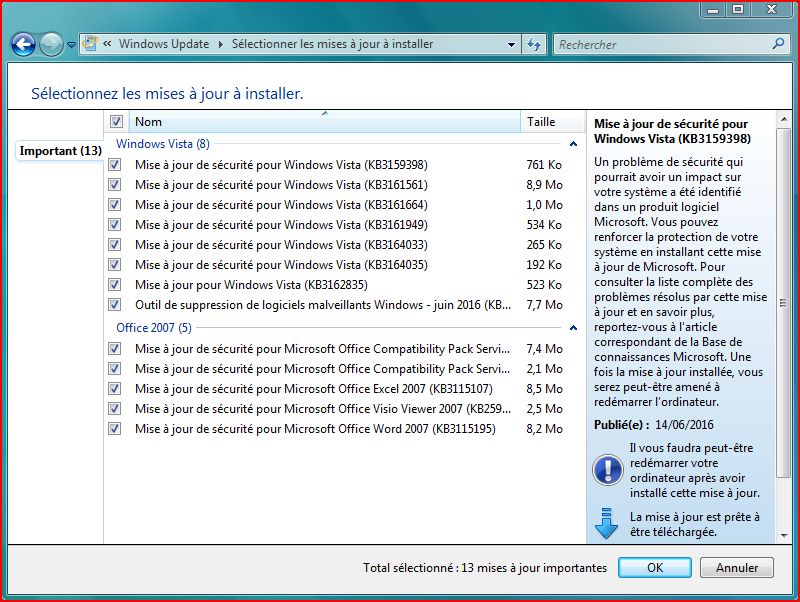This screenshot has height=602, width=800.
Task: Toggle the 7,4 Mo Compatibility Pack checkbox
Action: tap(115, 348)
